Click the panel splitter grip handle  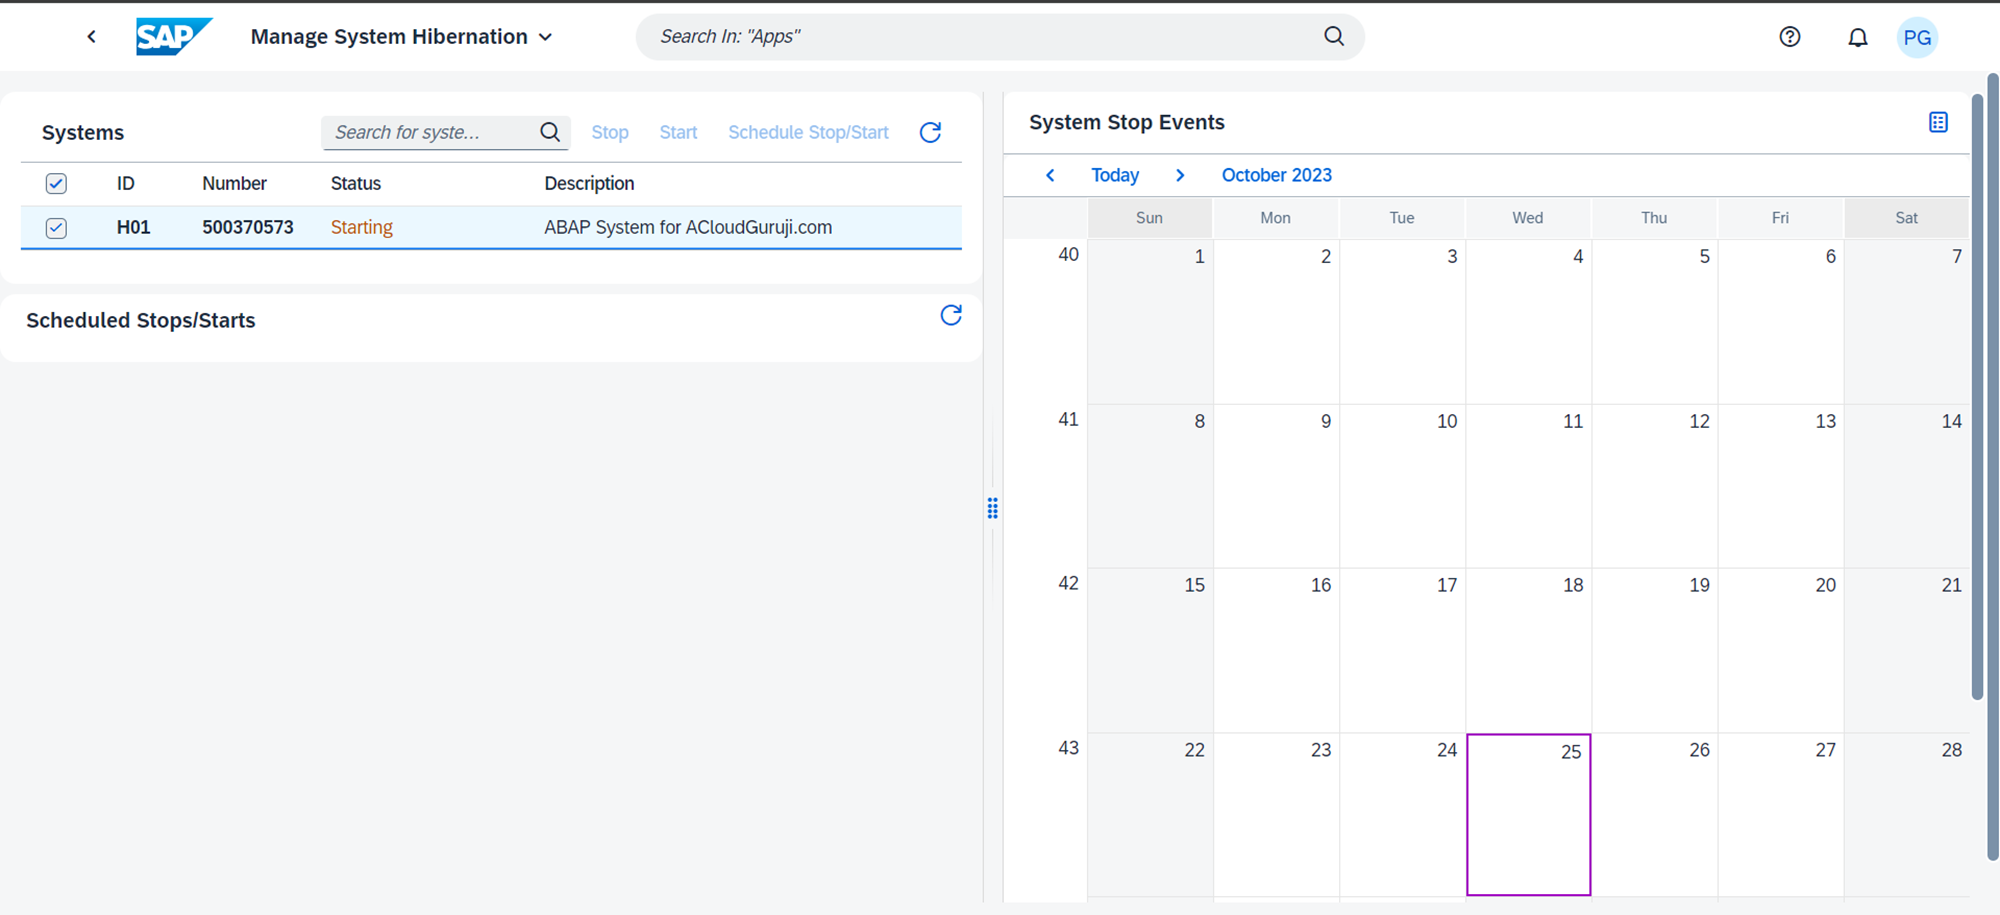click(x=992, y=509)
